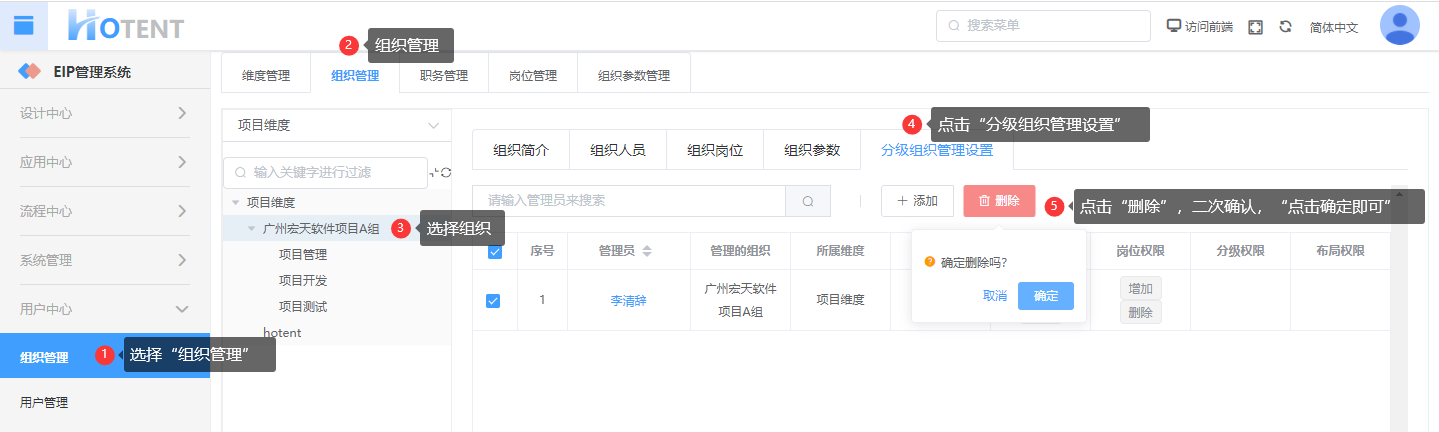This screenshot has height=432, width=1439.
Task: Sort by the 管理员 column arrows
Action: pyautogui.click(x=647, y=251)
